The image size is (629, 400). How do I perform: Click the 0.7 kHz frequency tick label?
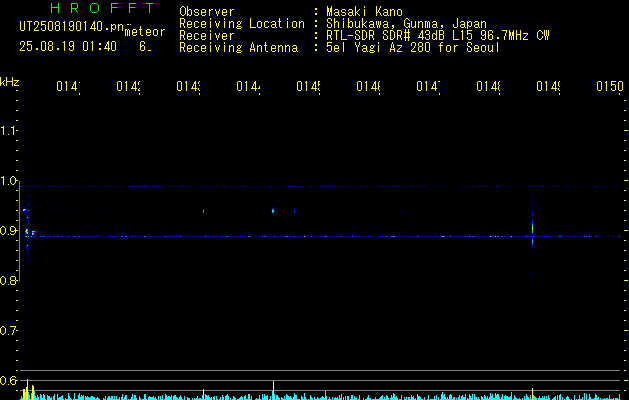[8, 331]
